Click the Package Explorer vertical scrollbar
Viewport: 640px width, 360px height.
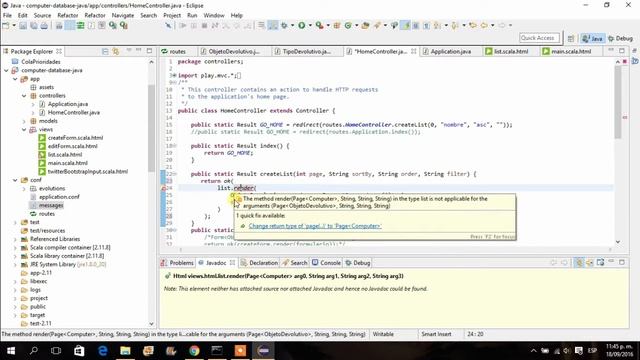tap(151, 129)
